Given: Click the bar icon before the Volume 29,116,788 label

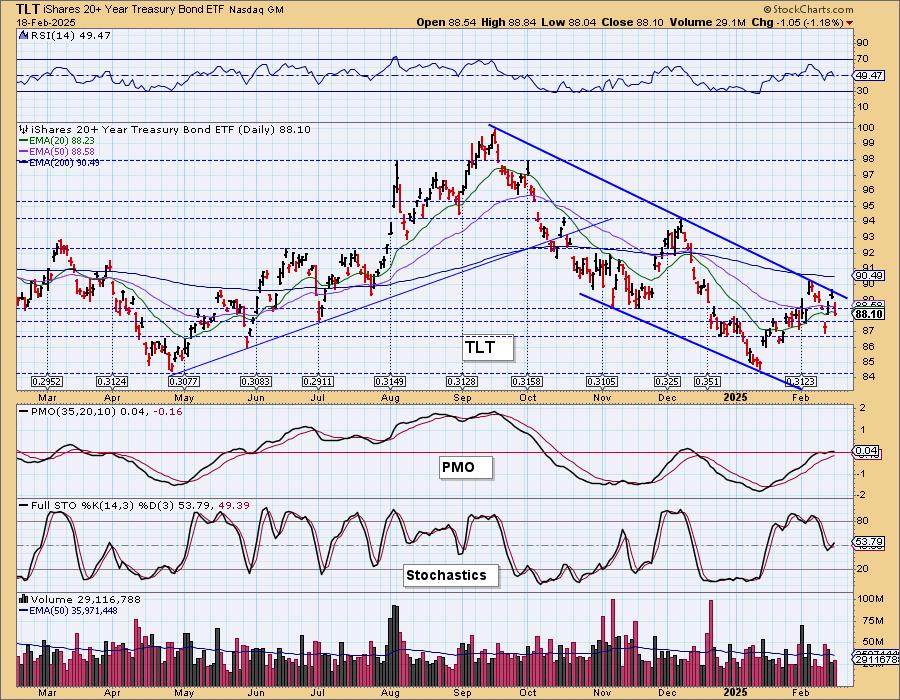Looking at the screenshot, I should point(24,599).
